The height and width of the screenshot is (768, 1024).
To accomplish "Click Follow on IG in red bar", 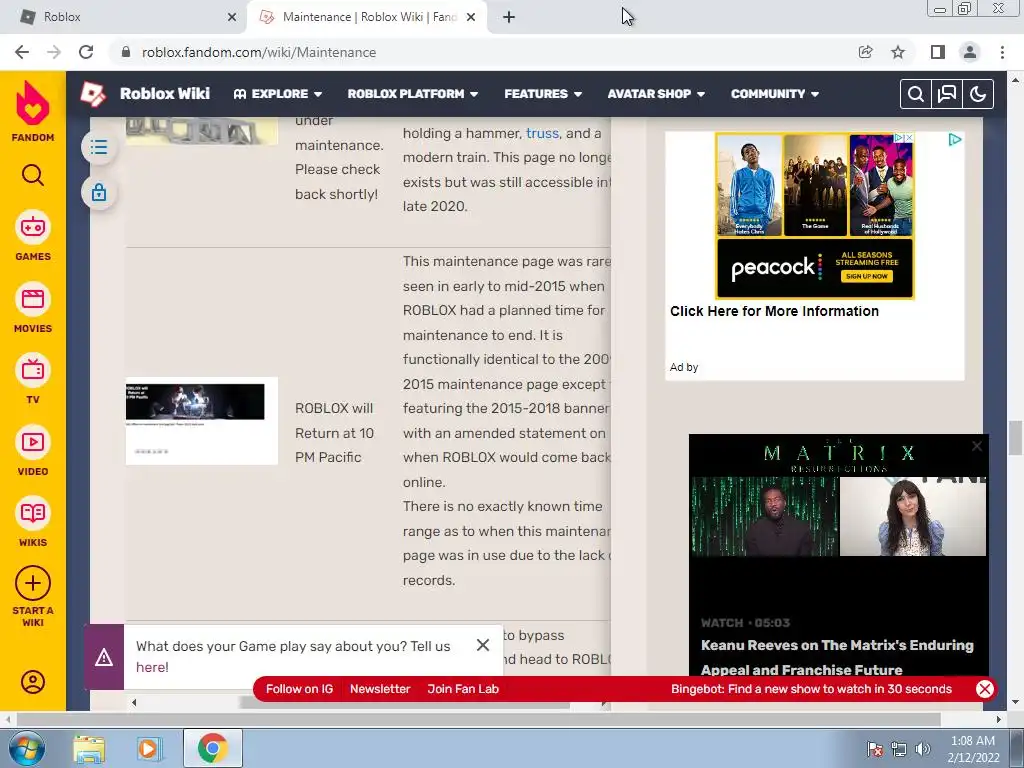I will [299, 689].
